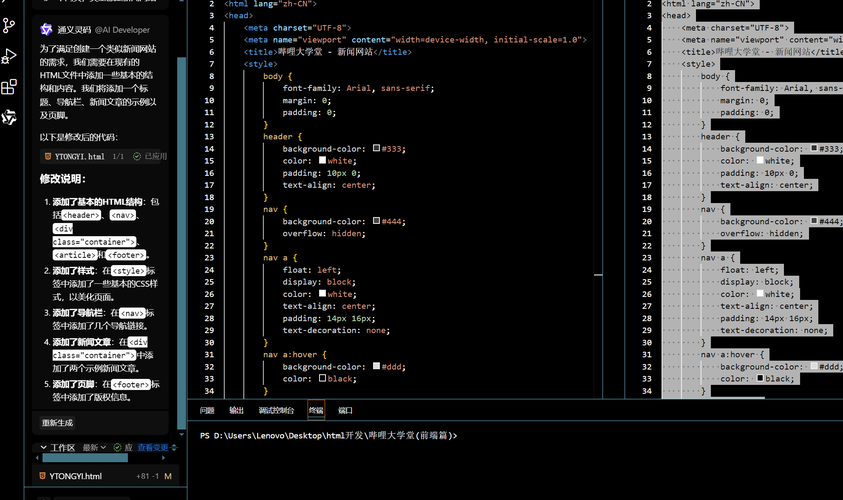Viewport: 843px width, 500px height.
Task: Click the right arrow of the horizontal scrollbar
Action: (x=163, y=458)
